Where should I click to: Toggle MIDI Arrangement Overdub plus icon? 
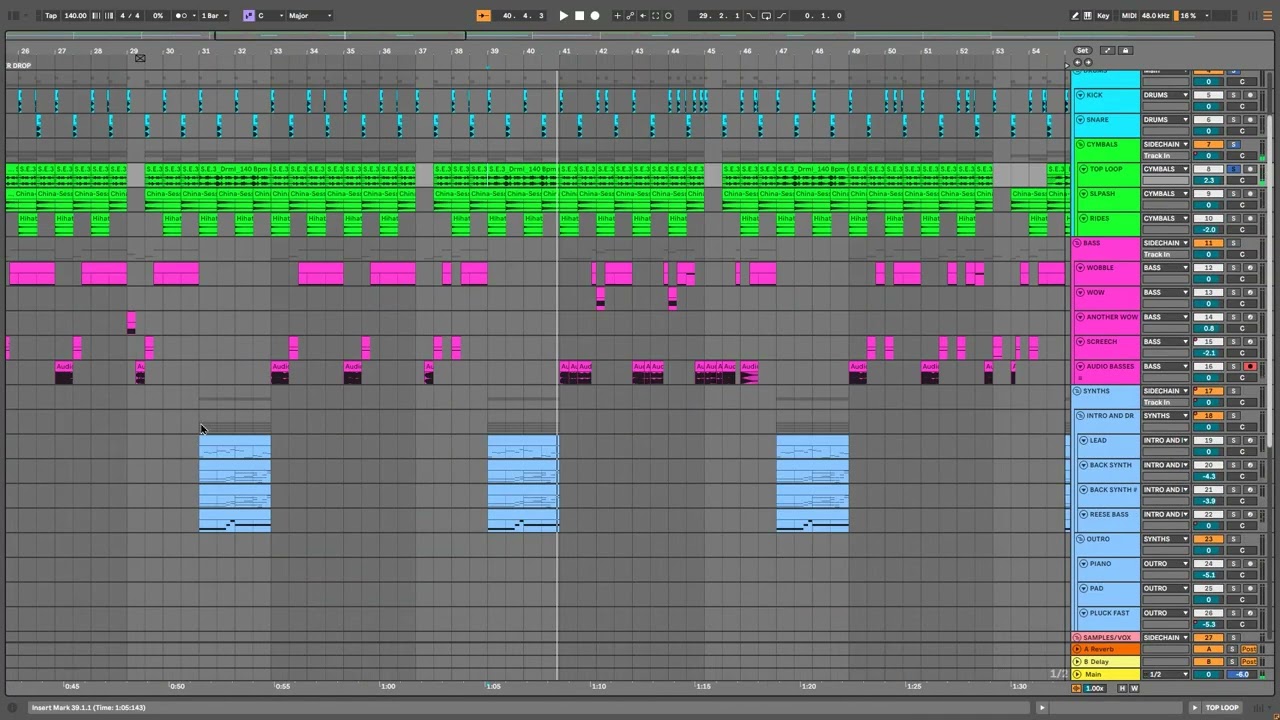pos(618,15)
